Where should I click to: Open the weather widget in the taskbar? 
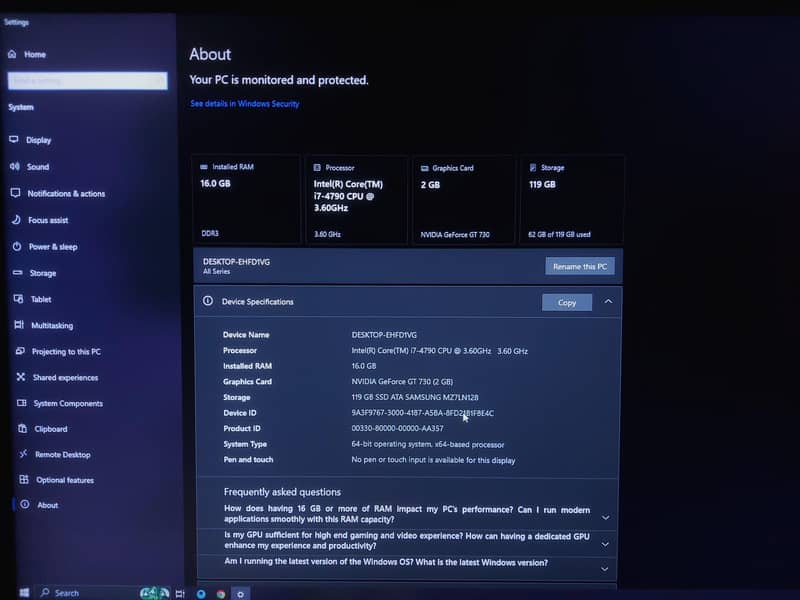(150, 593)
